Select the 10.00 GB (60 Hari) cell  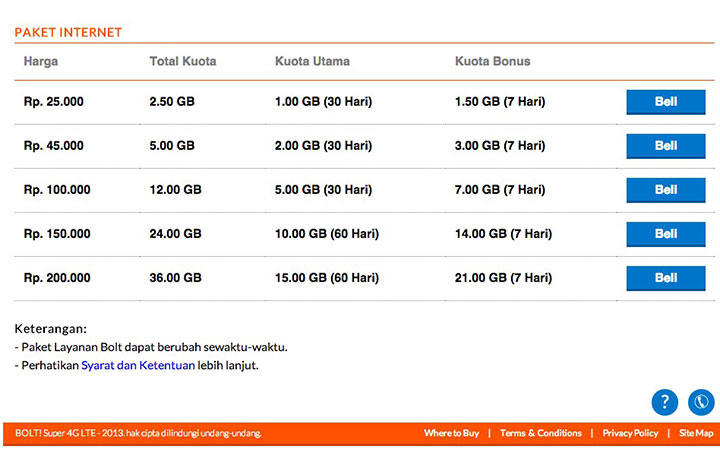(327, 234)
